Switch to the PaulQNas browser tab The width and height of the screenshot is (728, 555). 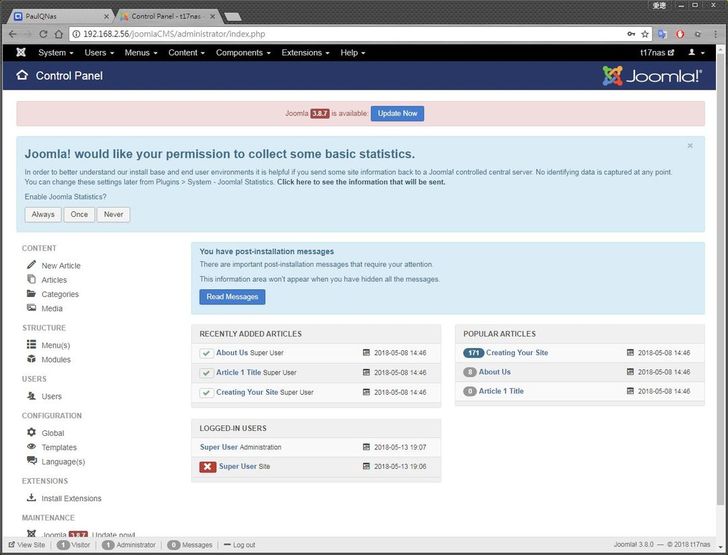click(x=58, y=16)
